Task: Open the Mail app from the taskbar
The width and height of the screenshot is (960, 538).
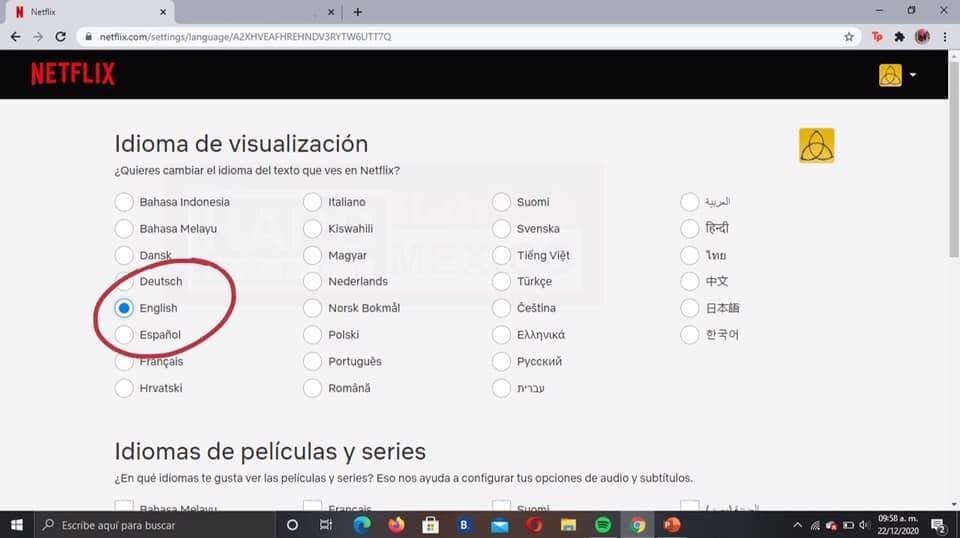Action: click(x=500, y=525)
